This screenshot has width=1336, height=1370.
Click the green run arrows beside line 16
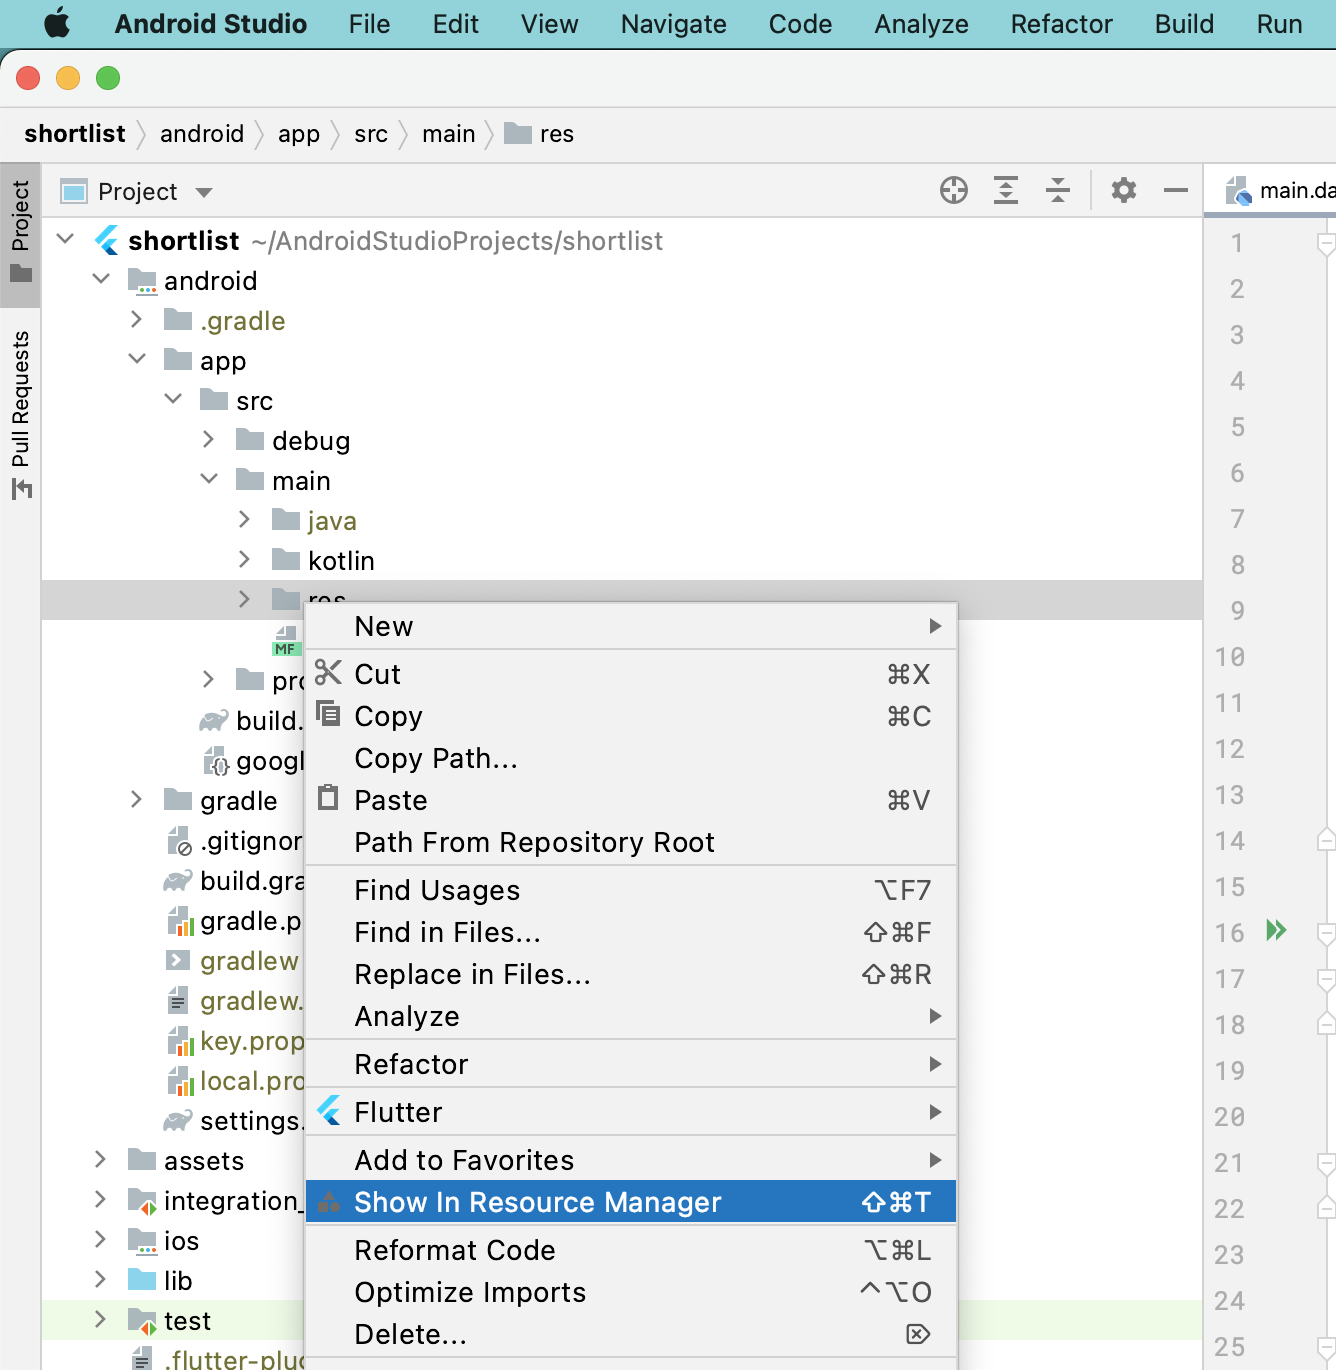point(1276,930)
